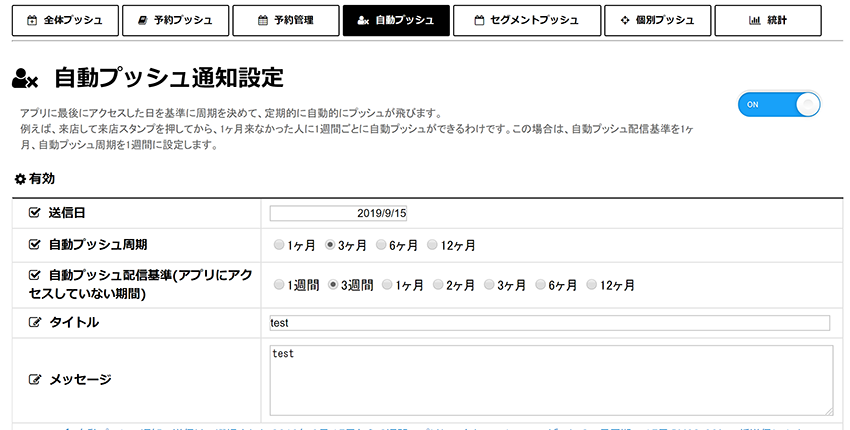
Task: Click the タイトル text input field
Action: click(x=550, y=323)
